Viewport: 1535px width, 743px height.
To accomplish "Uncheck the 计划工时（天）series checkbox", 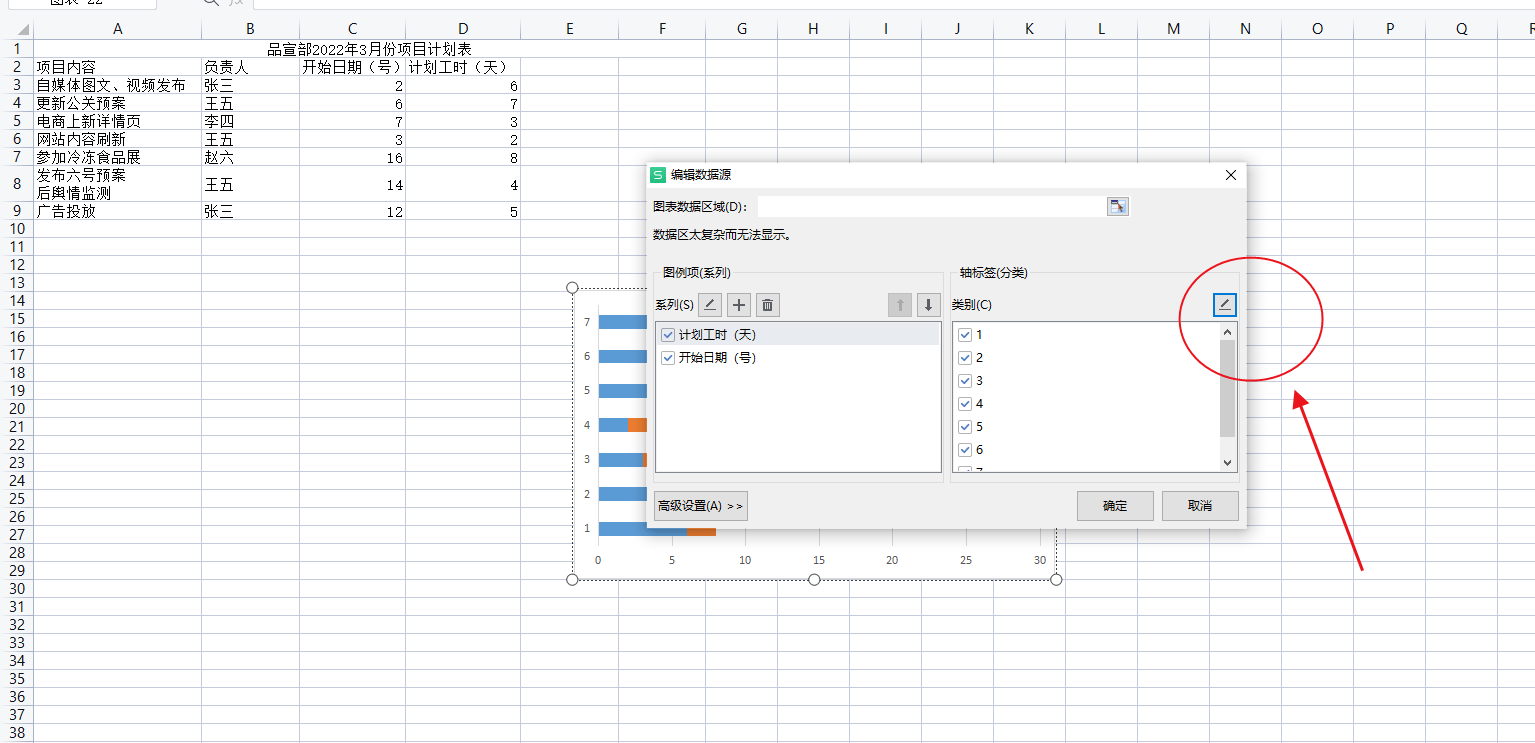I will (x=667, y=334).
